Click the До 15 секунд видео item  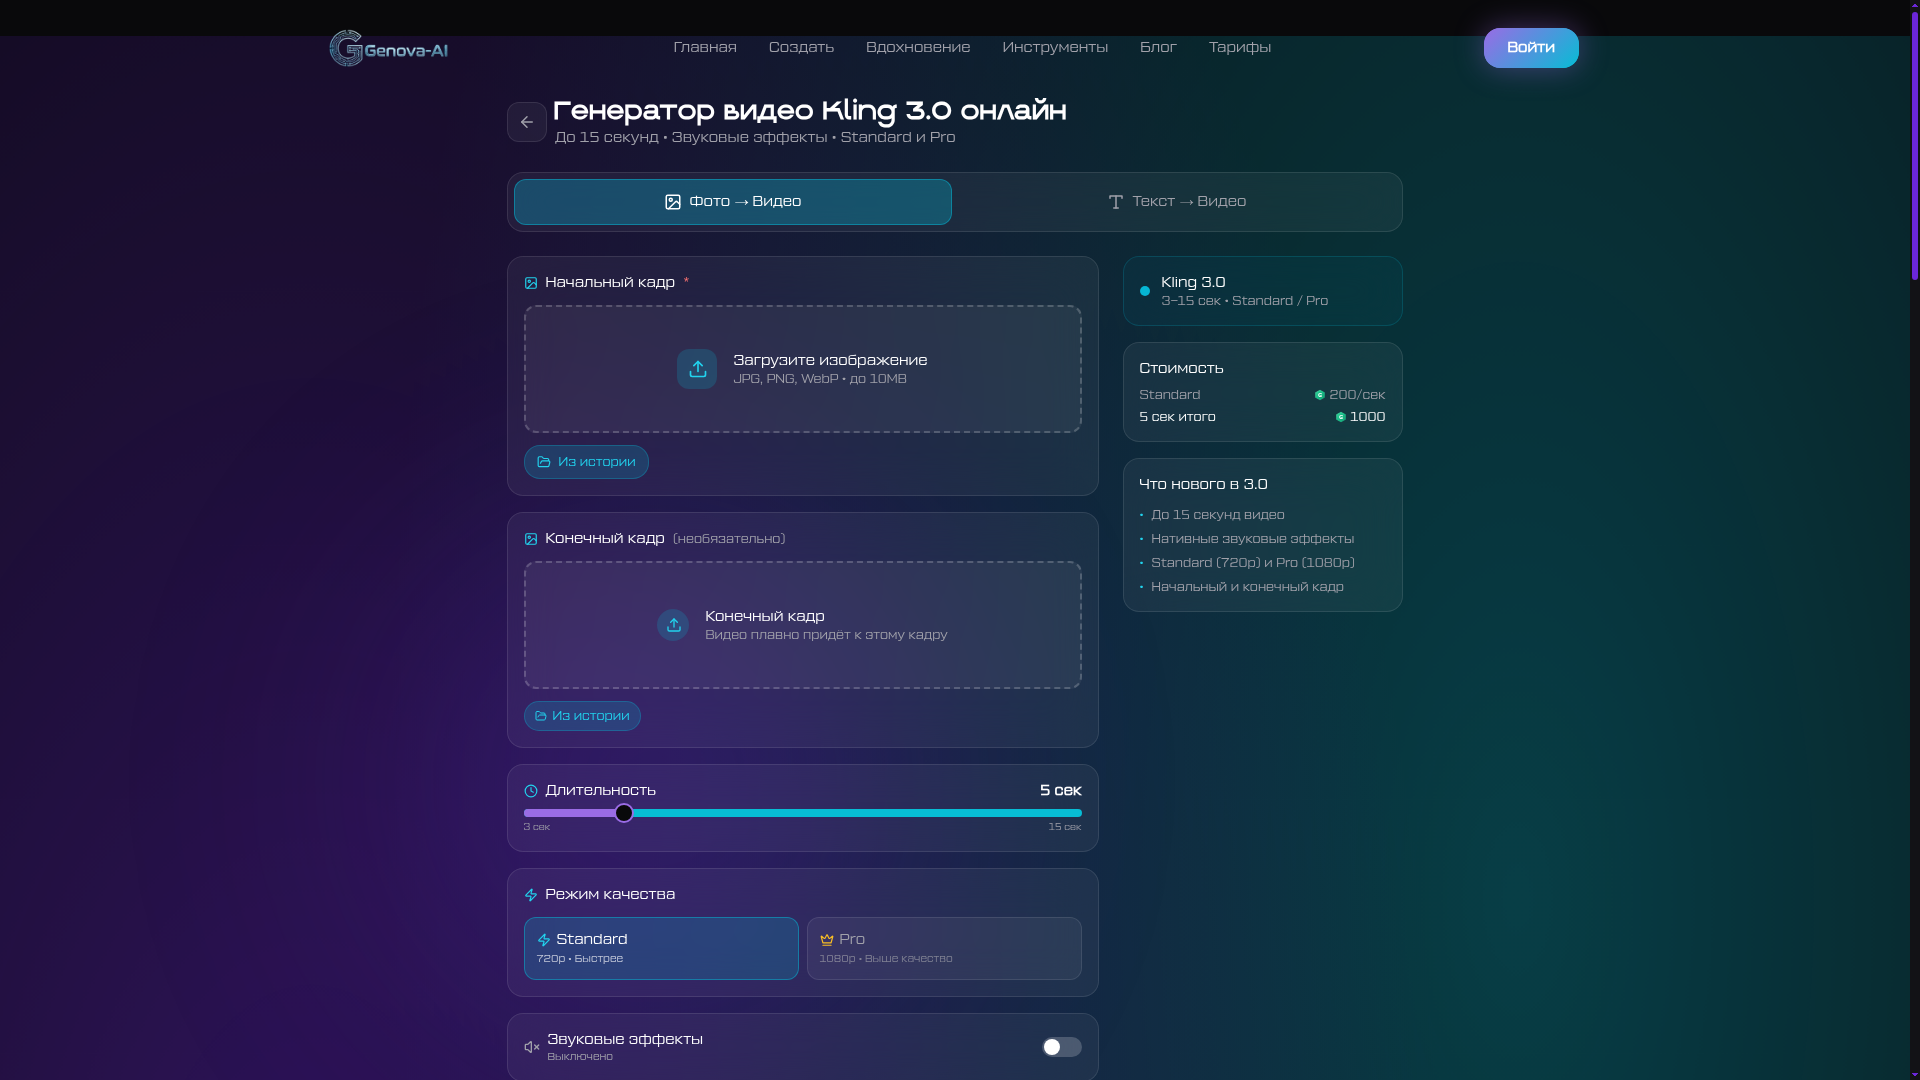[x=1218, y=515]
